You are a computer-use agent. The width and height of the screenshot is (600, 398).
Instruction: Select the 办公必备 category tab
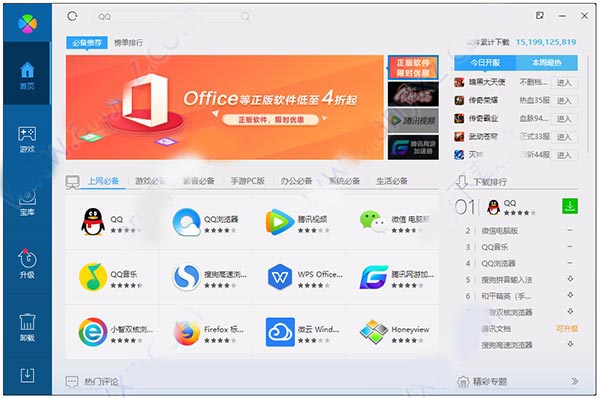click(296, 181)
